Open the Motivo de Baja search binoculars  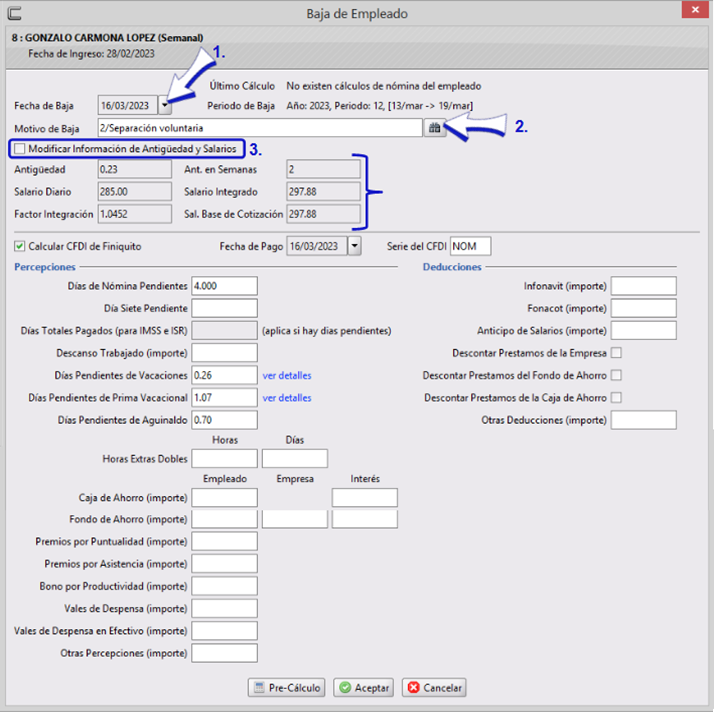434,128
